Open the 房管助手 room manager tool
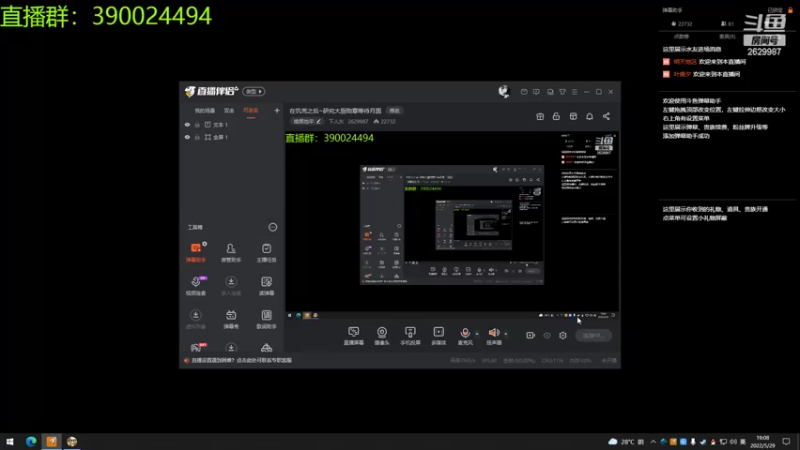 [231, 253]
